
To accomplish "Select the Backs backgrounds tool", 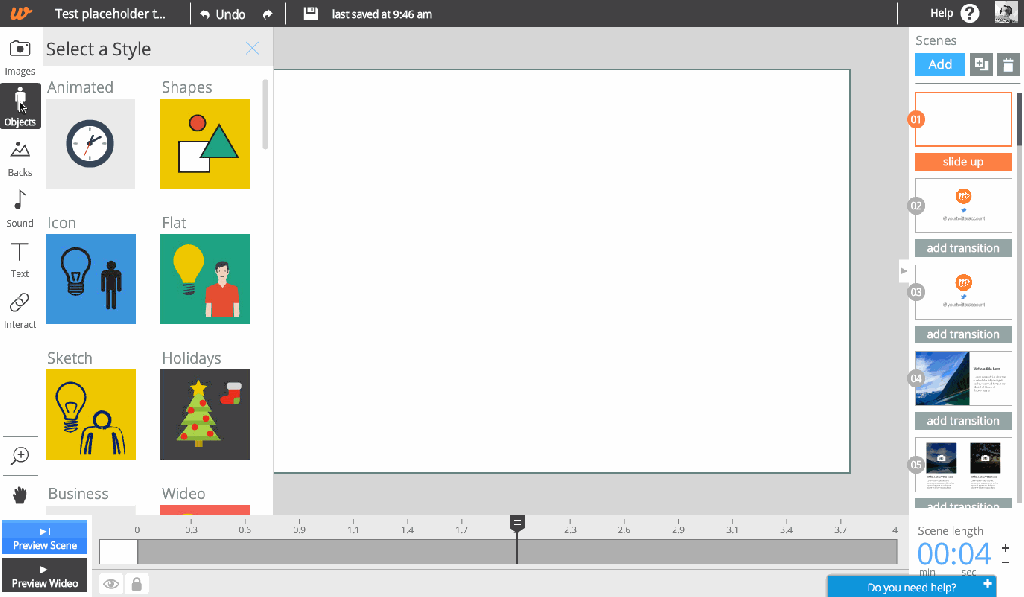I will pyautogui.click(x=20, y=157).
